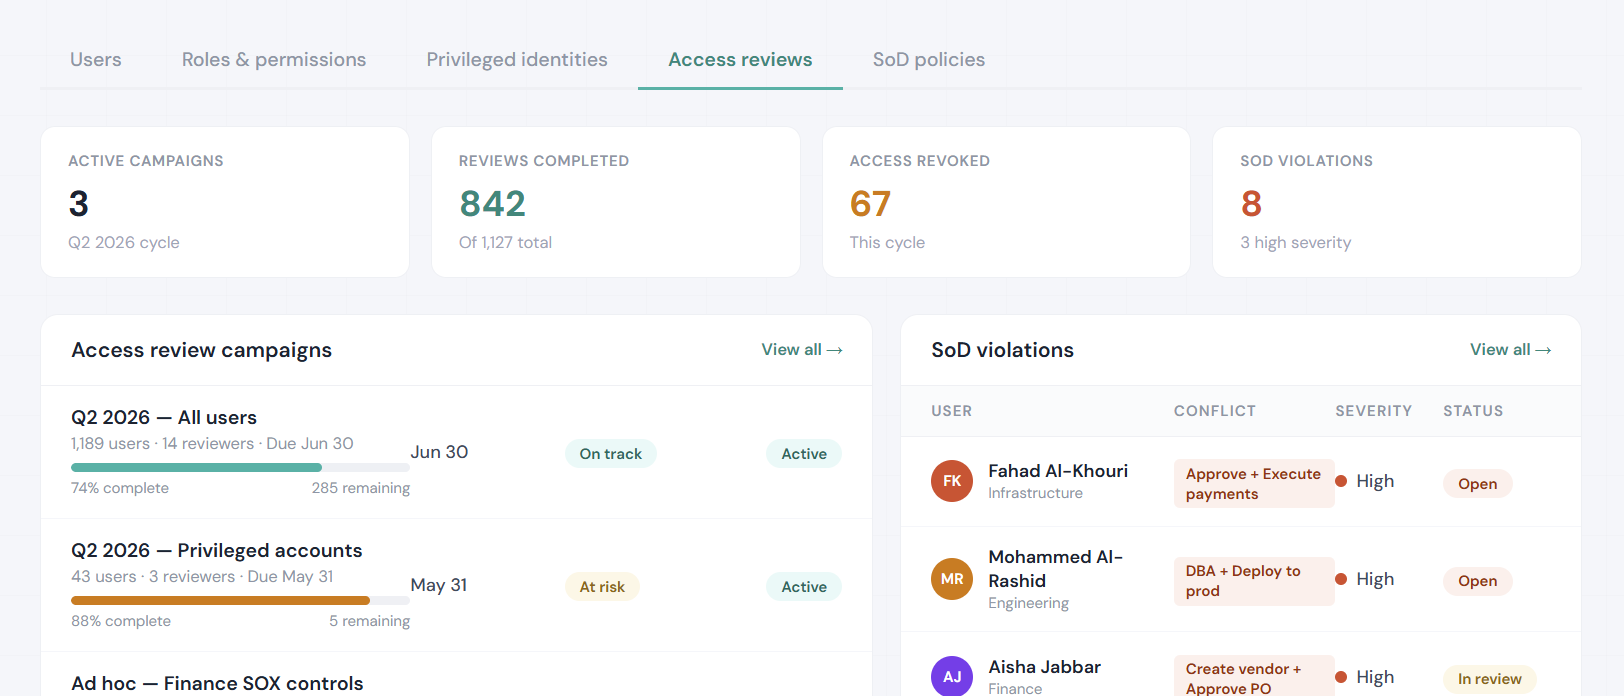Click the Privileged accounts progress bar
Image resolution: width=1624 pixels, height=696 pixels.
pyautogui.click(x=240, y=600)
